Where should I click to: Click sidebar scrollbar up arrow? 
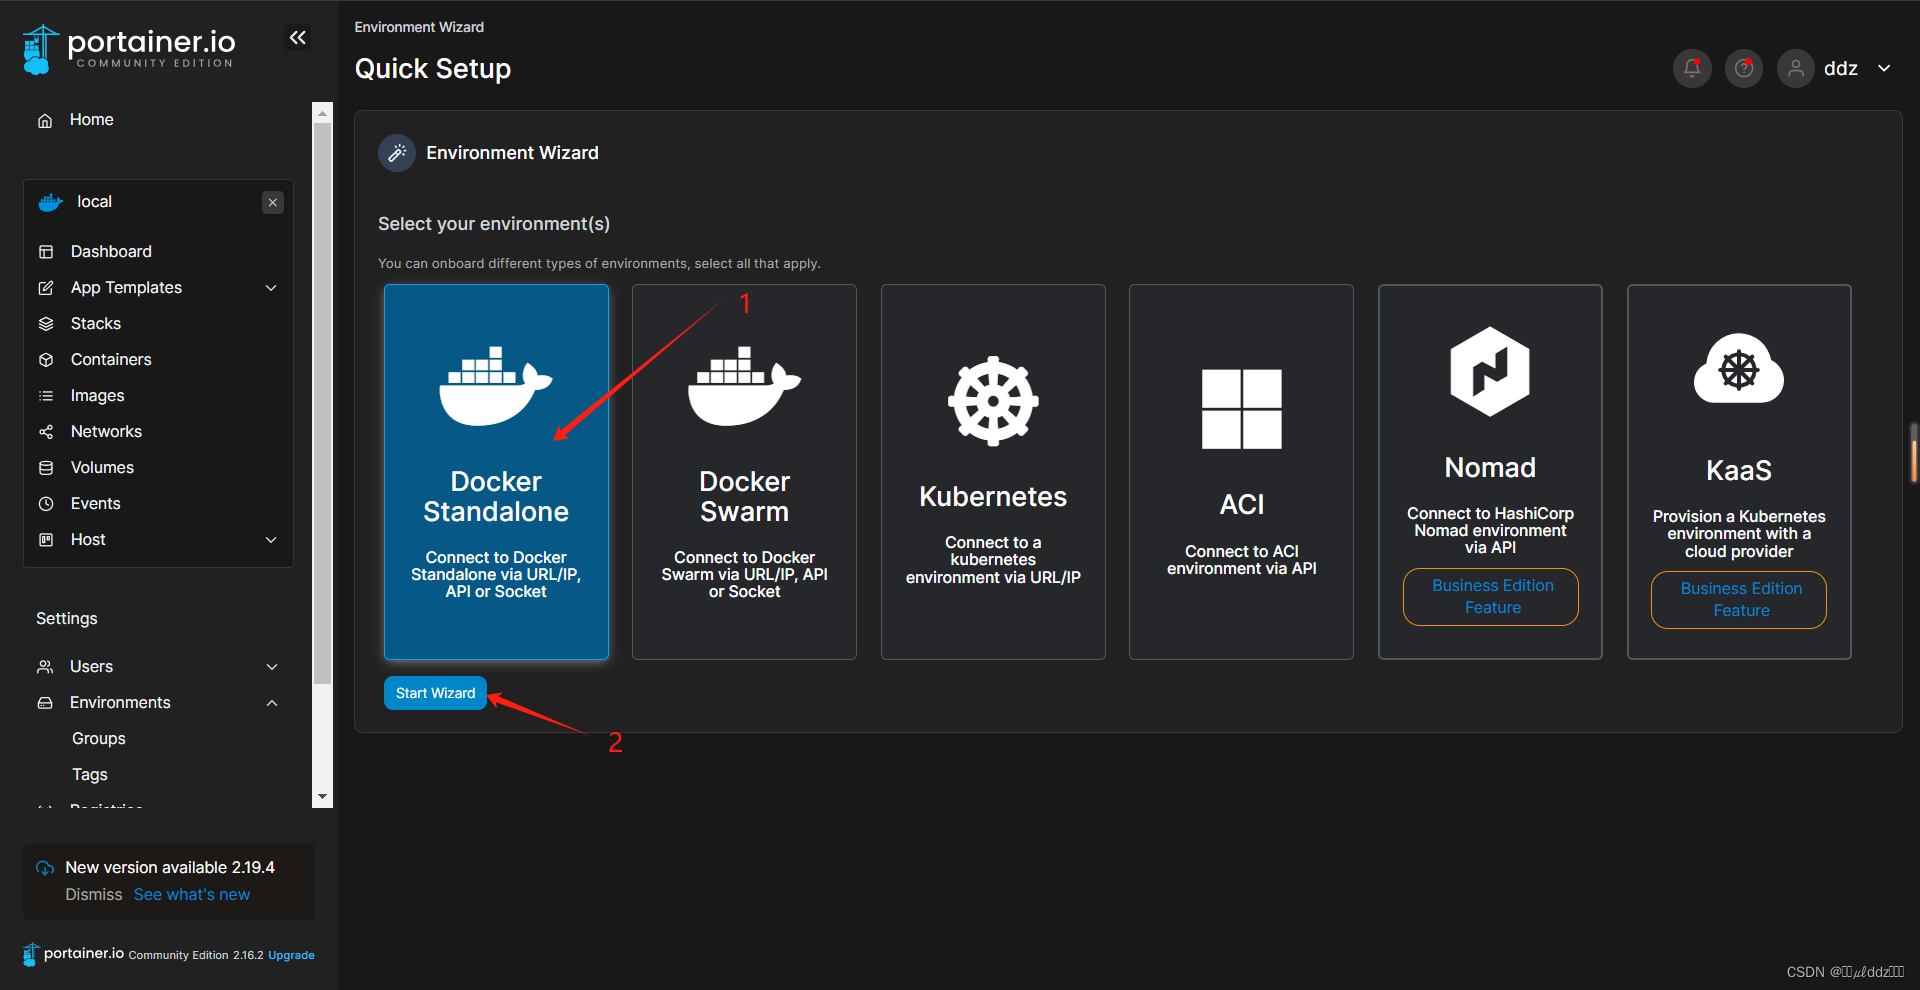(x=322, y=113)
